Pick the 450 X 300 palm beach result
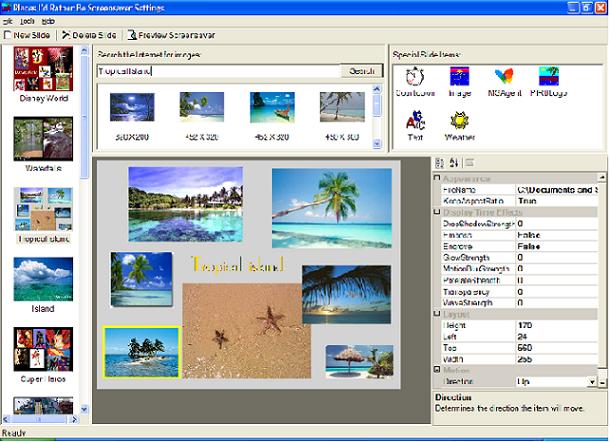Viewport: 610px width, 442px height. [342, 107]
